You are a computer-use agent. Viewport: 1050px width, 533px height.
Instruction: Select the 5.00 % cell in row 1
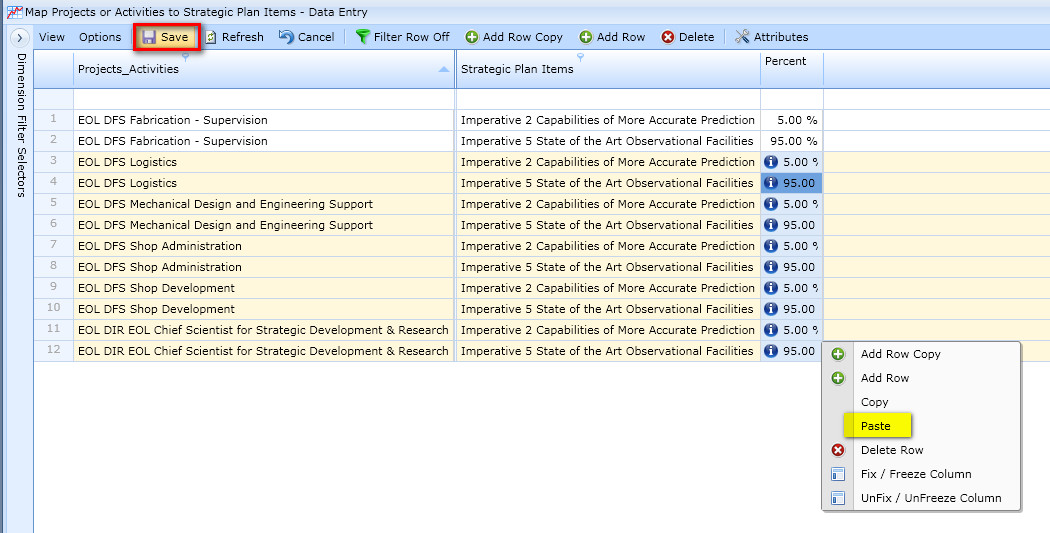pyautogui.click(x=792, y=120)
